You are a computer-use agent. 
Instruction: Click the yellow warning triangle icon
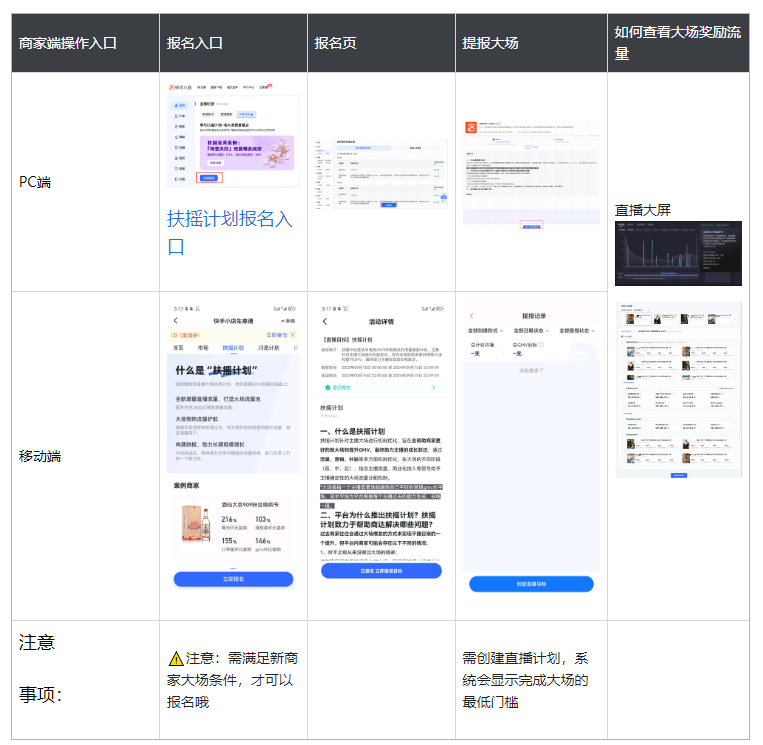pos(175,659)
